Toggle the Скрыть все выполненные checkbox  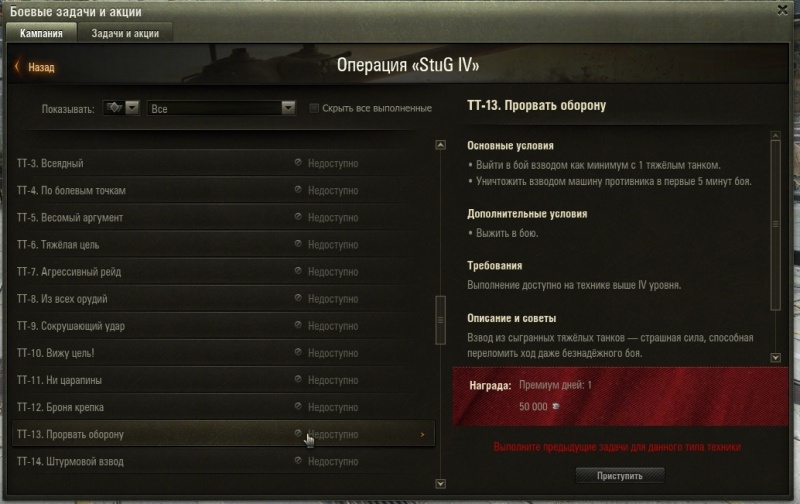click(x=314, y=108)
